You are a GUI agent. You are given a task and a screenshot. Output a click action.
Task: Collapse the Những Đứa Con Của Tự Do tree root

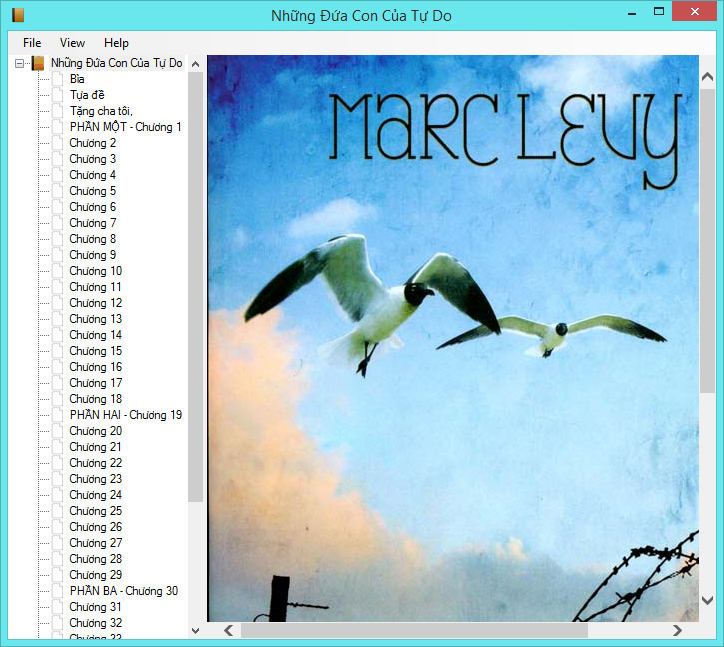(x=19, y=63)
